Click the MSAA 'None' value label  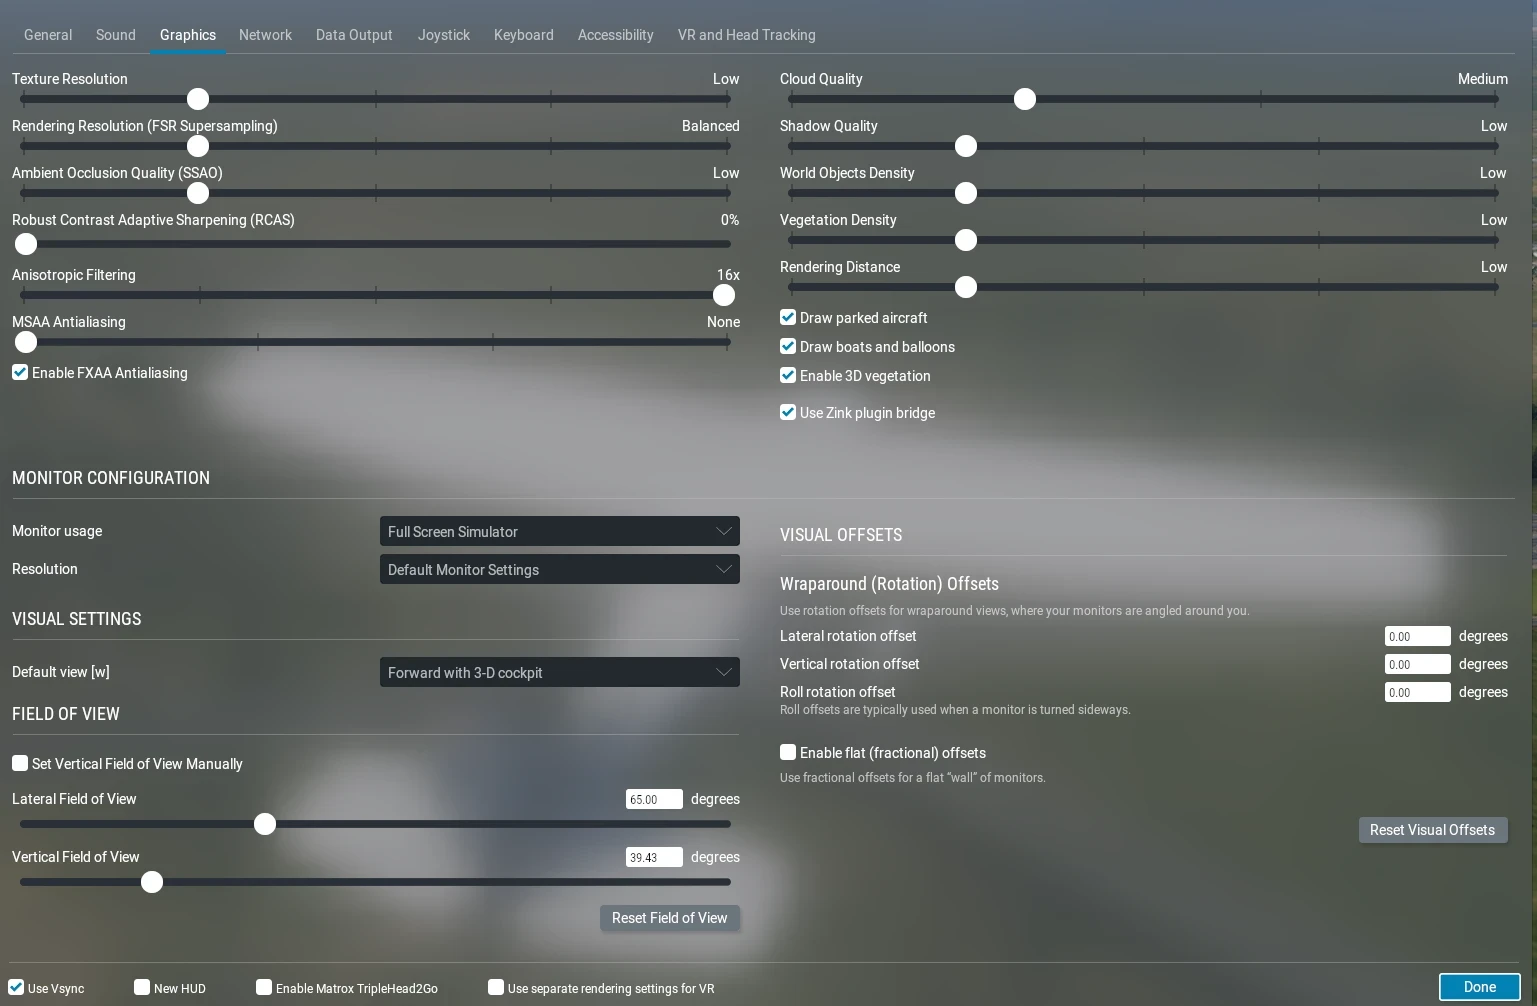click(x=723, y=322)
